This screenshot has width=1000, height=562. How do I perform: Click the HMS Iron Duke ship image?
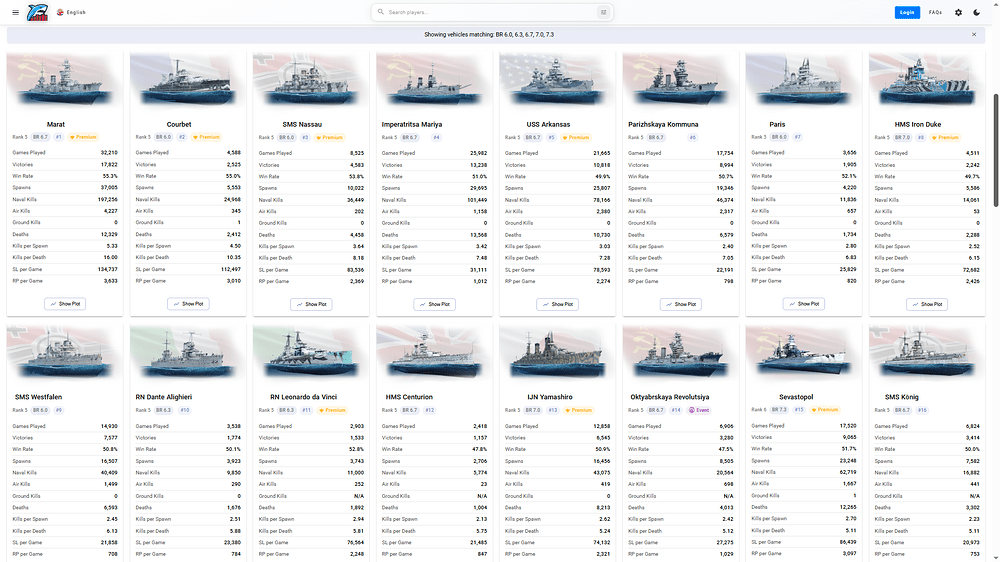coord(927,82)
